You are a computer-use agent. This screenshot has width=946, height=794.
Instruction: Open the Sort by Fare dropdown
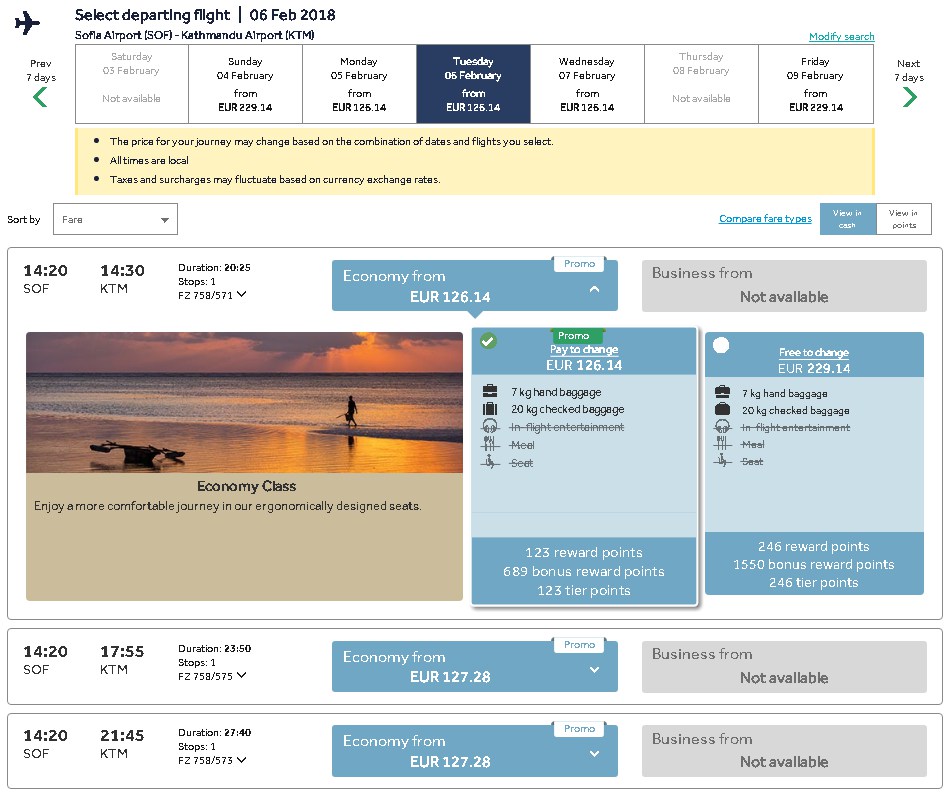coord(115,219)
